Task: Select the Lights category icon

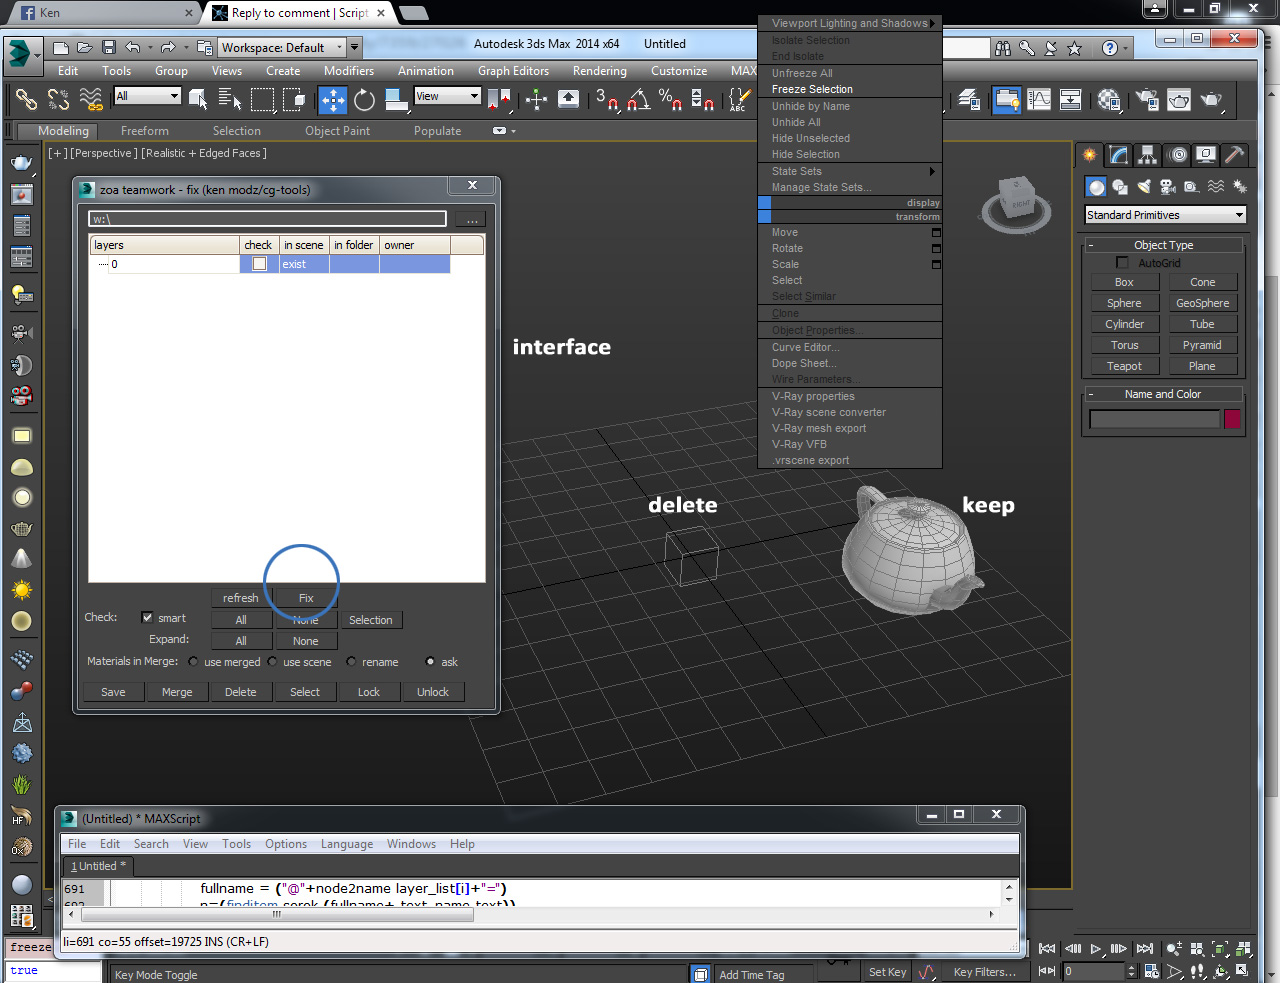Action: [1143, 187]
